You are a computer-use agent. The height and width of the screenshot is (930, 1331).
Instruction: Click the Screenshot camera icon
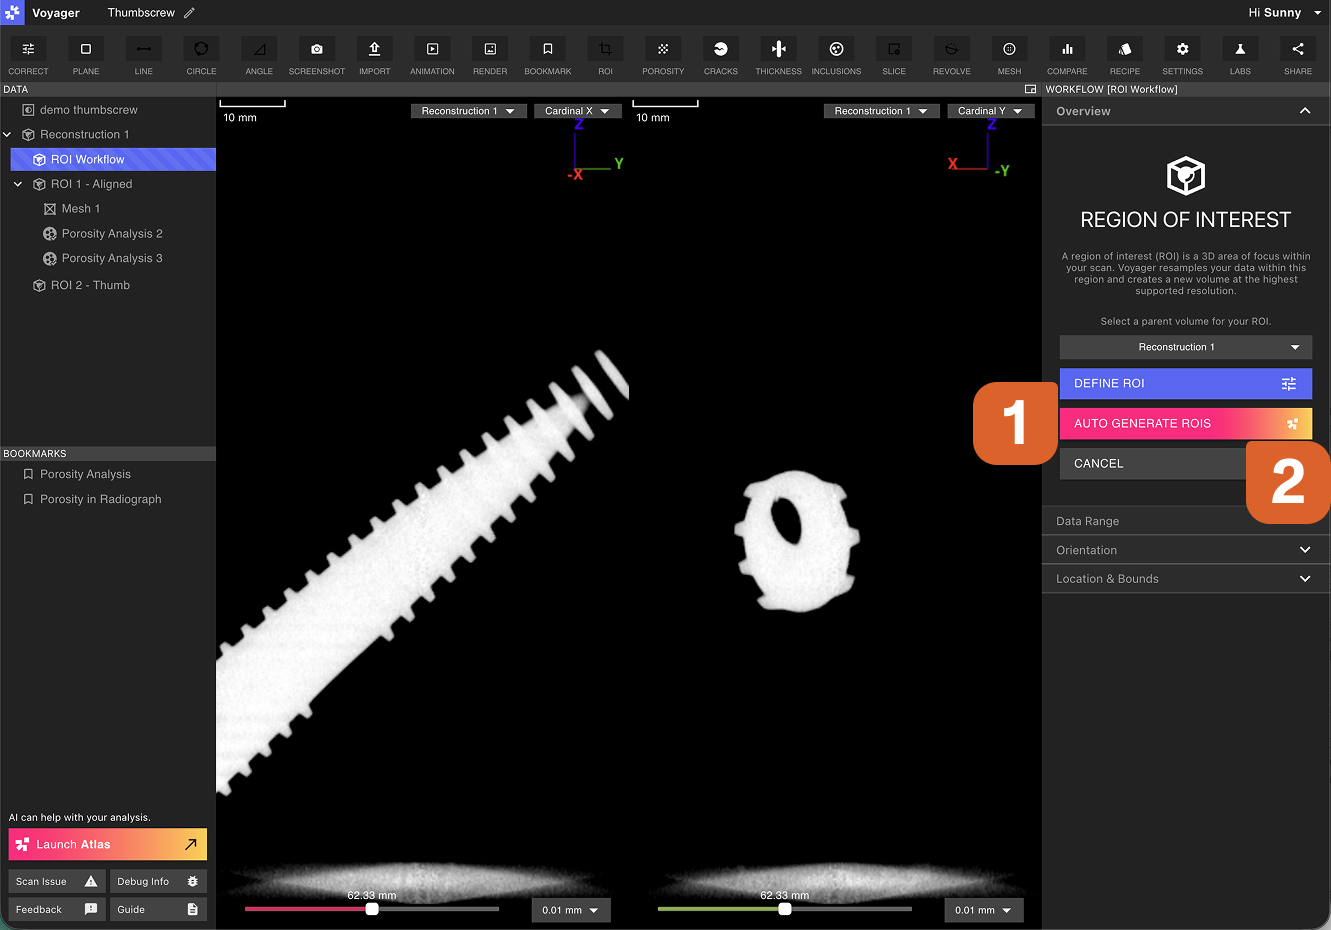tap(317, 50)
